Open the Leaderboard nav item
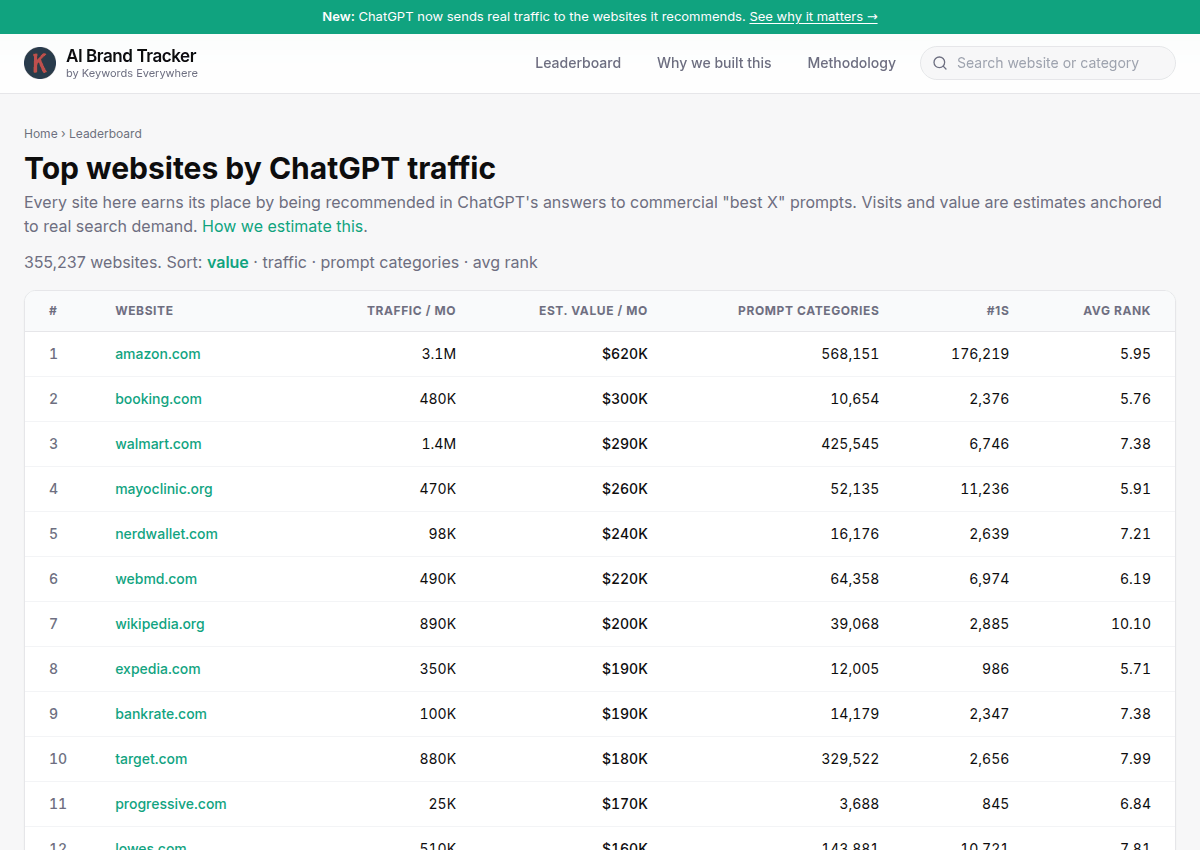The image size is (1200, 850). click(578, 63)
